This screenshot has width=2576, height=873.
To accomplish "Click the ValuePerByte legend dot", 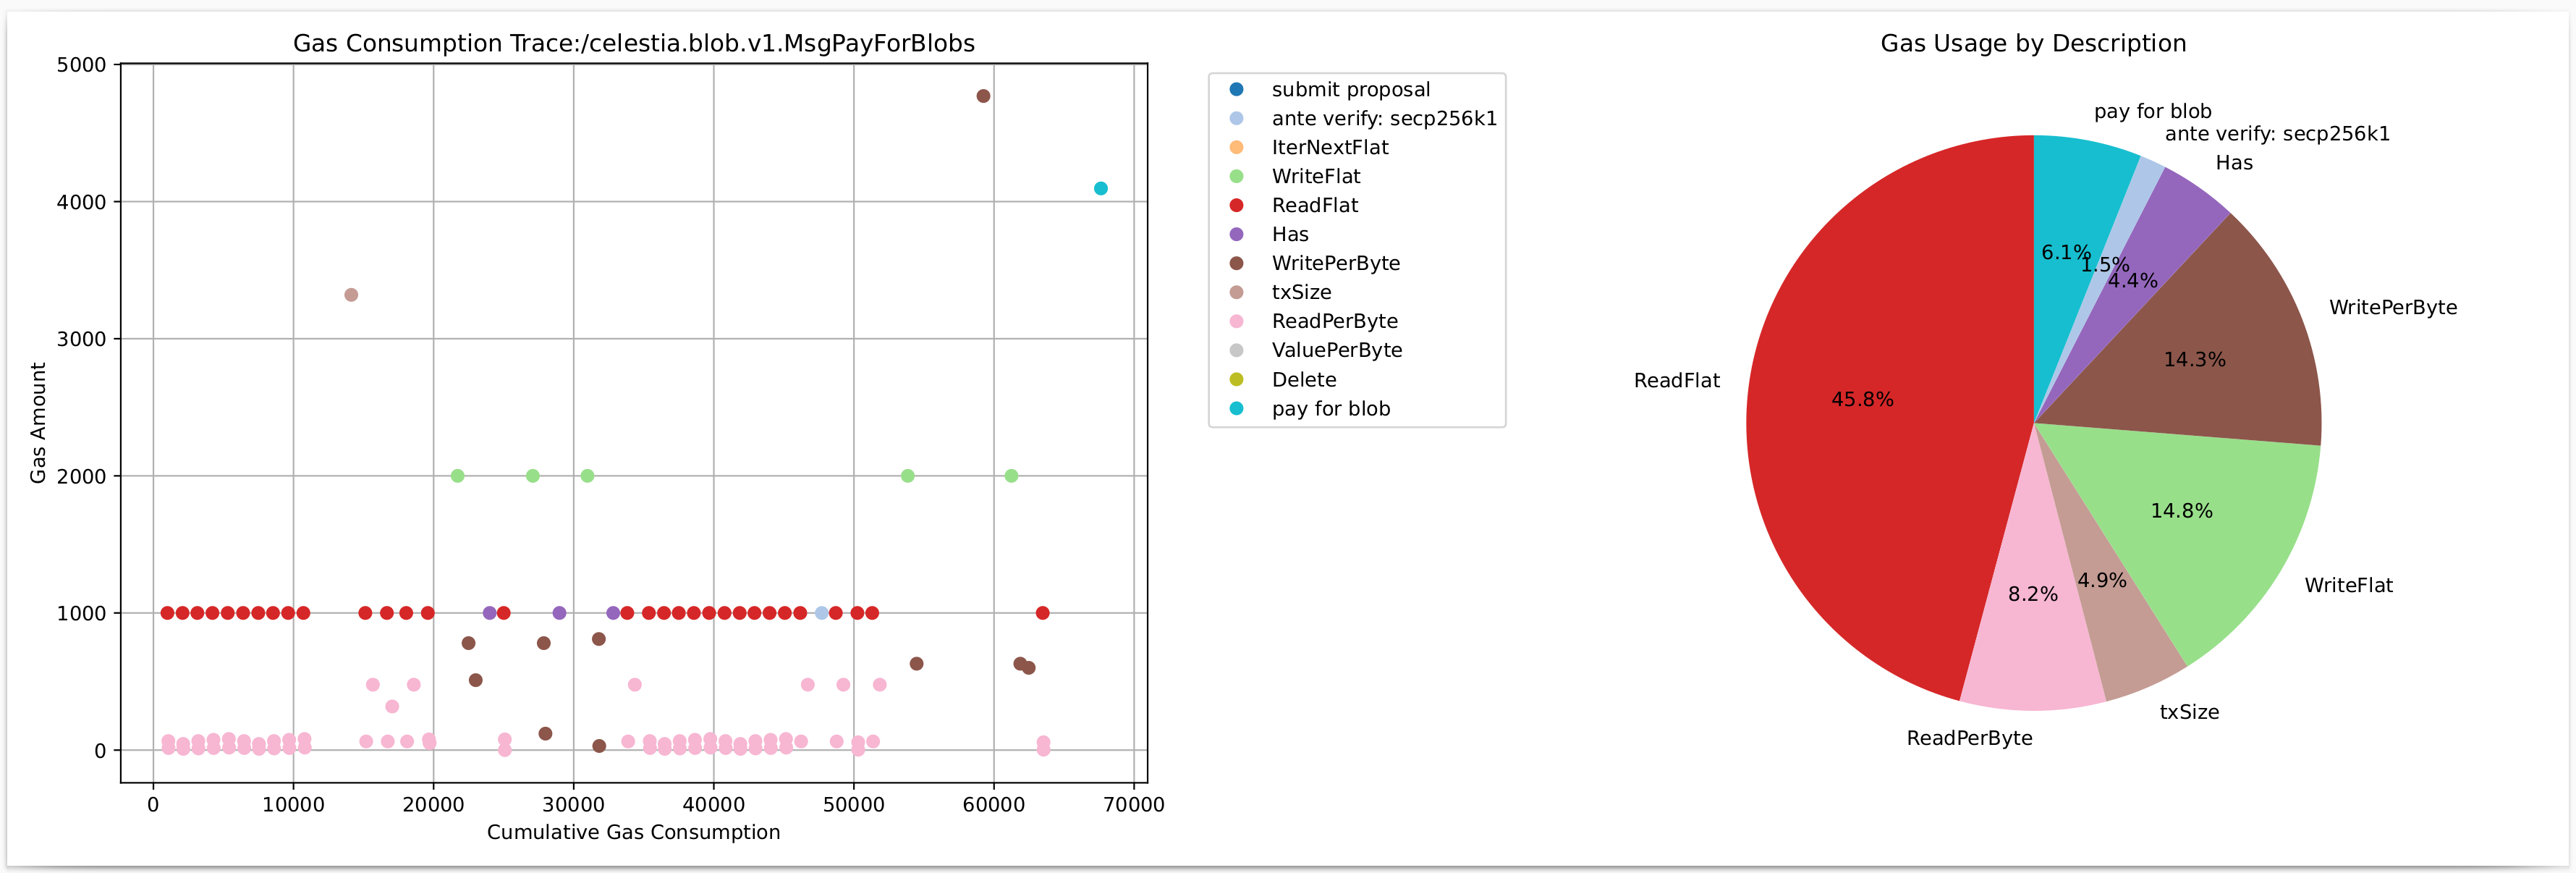I will pyautogui.click(x=1236, y=350).
